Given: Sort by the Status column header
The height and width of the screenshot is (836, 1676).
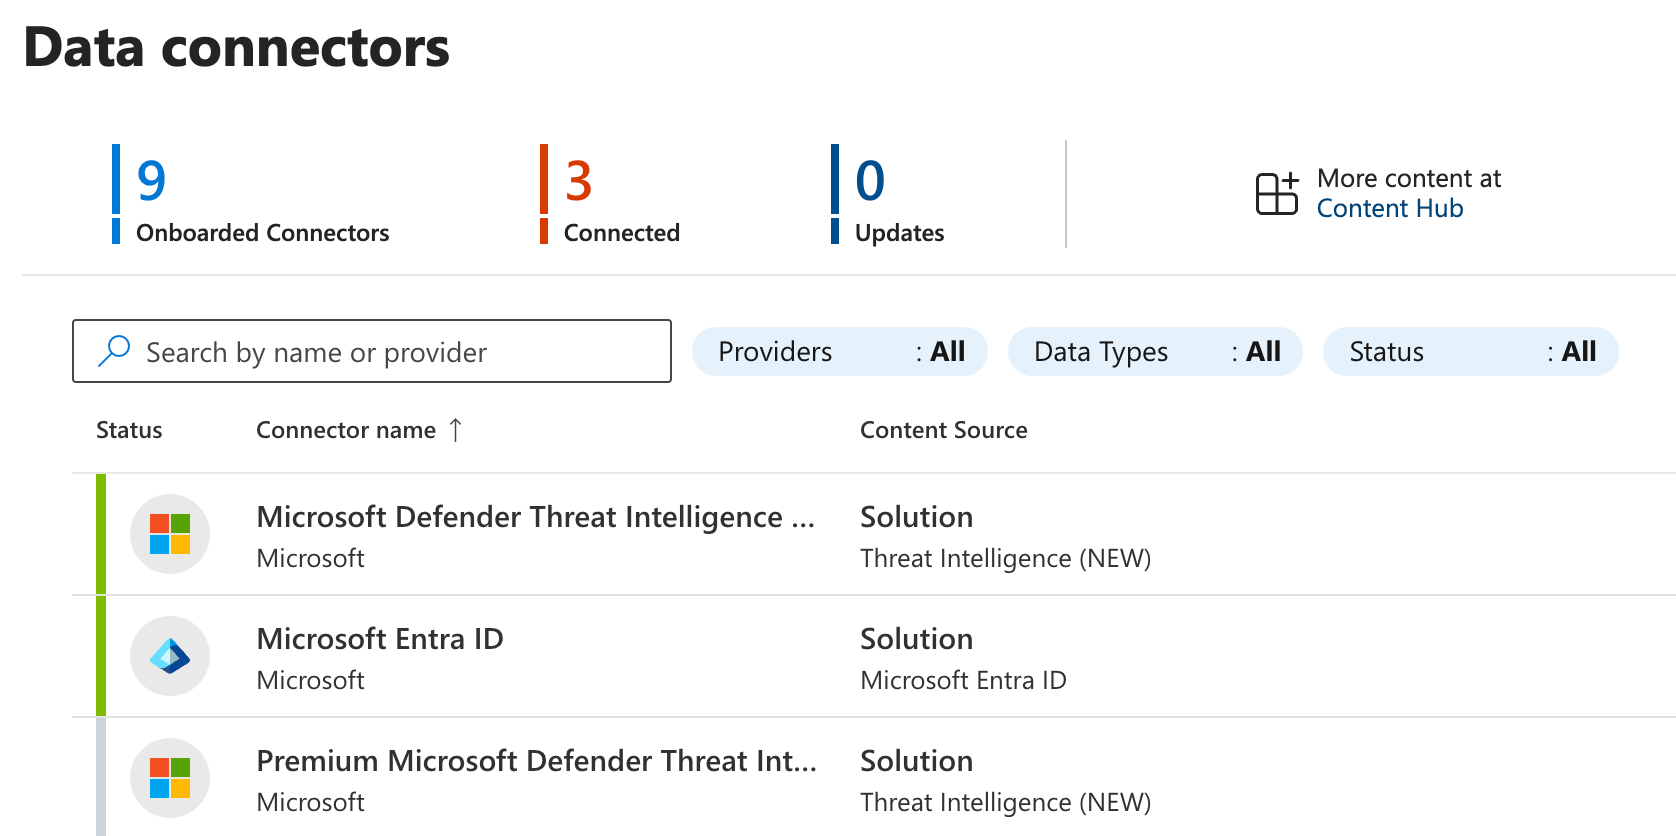Looking at the screenshot, I should click(129, 430).
